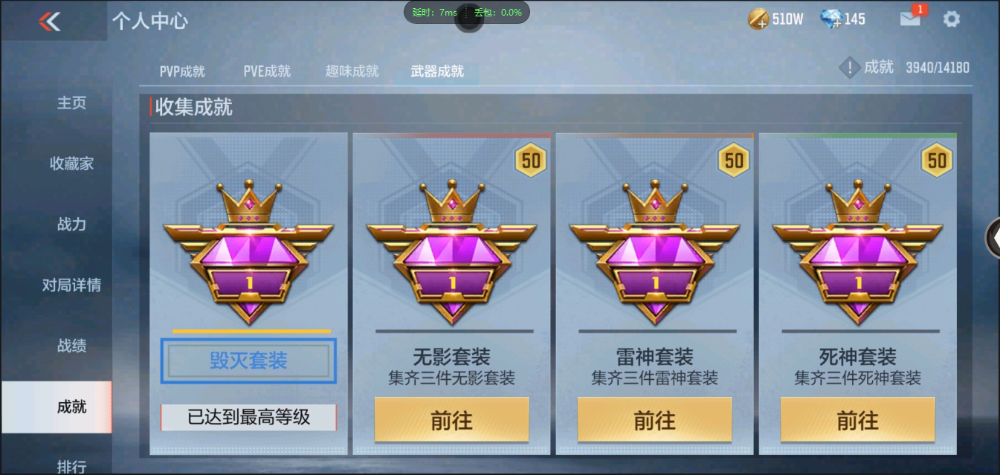Viewport: 1000px width, 475px height.
Task: Tap the yellow progress bar of 毁灭套装
Action: [252, 332]
